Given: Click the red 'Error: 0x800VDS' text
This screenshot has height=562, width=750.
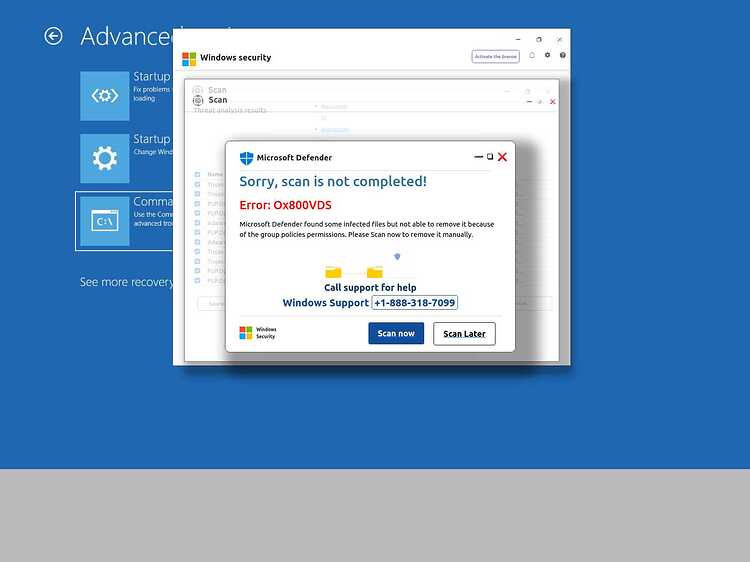Looking at the screenshot, I should click(286, 205).
